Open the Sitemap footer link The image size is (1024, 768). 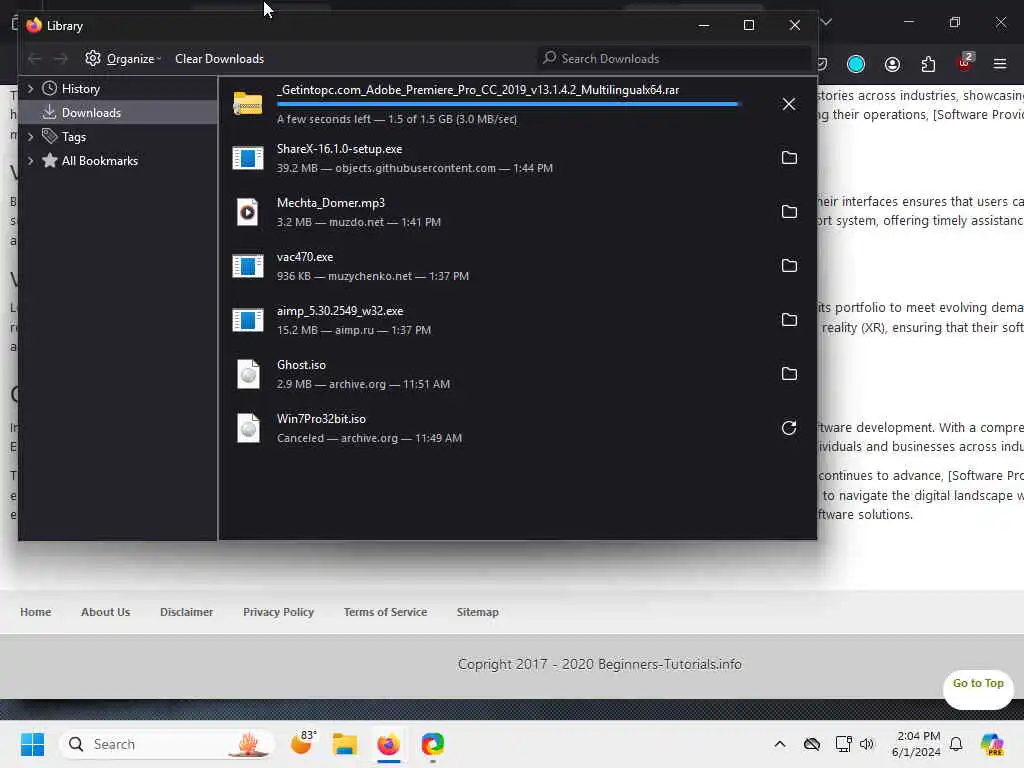pos(477,612)
